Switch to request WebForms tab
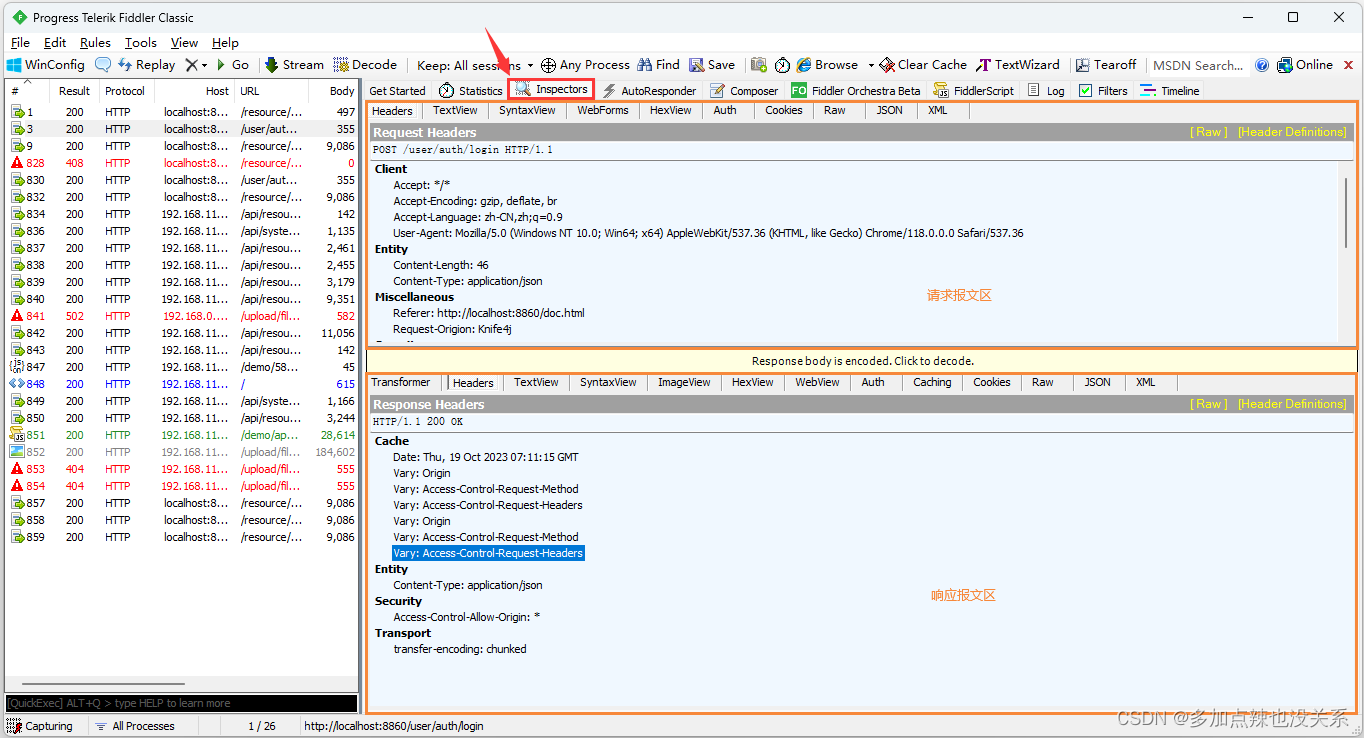Screen dimensions: 1364x738 (603, 110)
